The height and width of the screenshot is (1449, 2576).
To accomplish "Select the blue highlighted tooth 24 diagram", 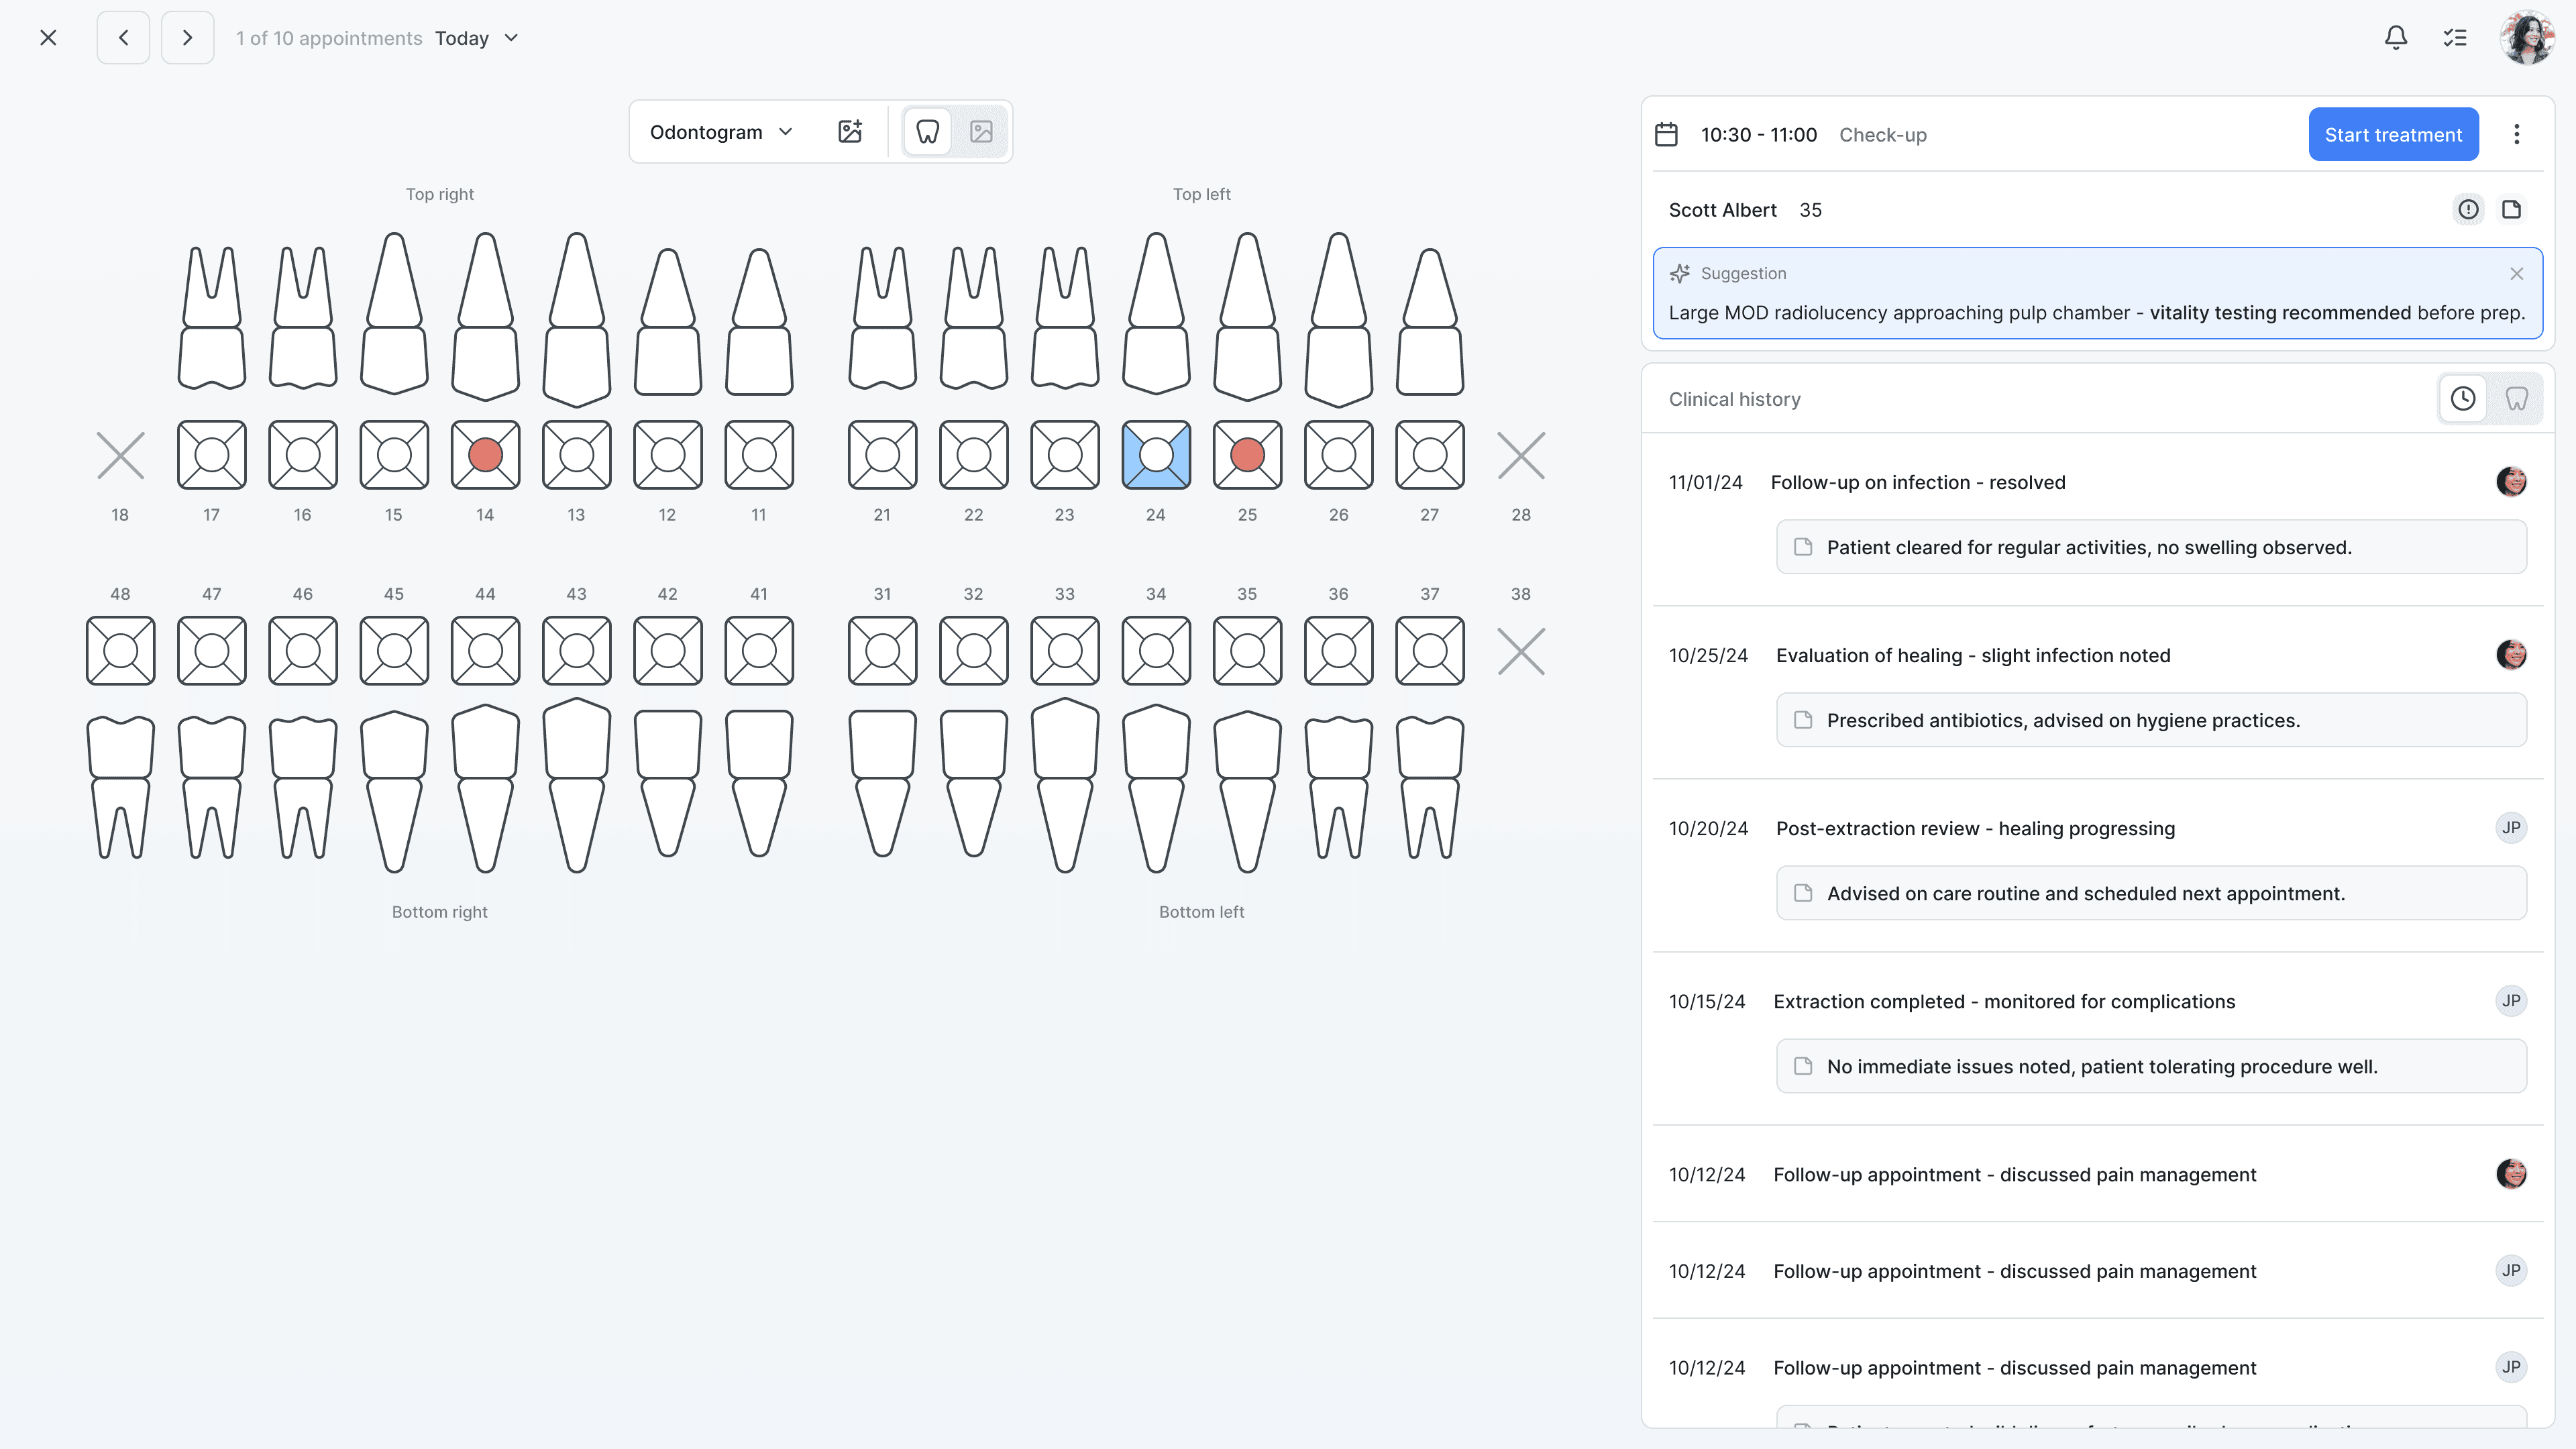I will (1156, 455).
